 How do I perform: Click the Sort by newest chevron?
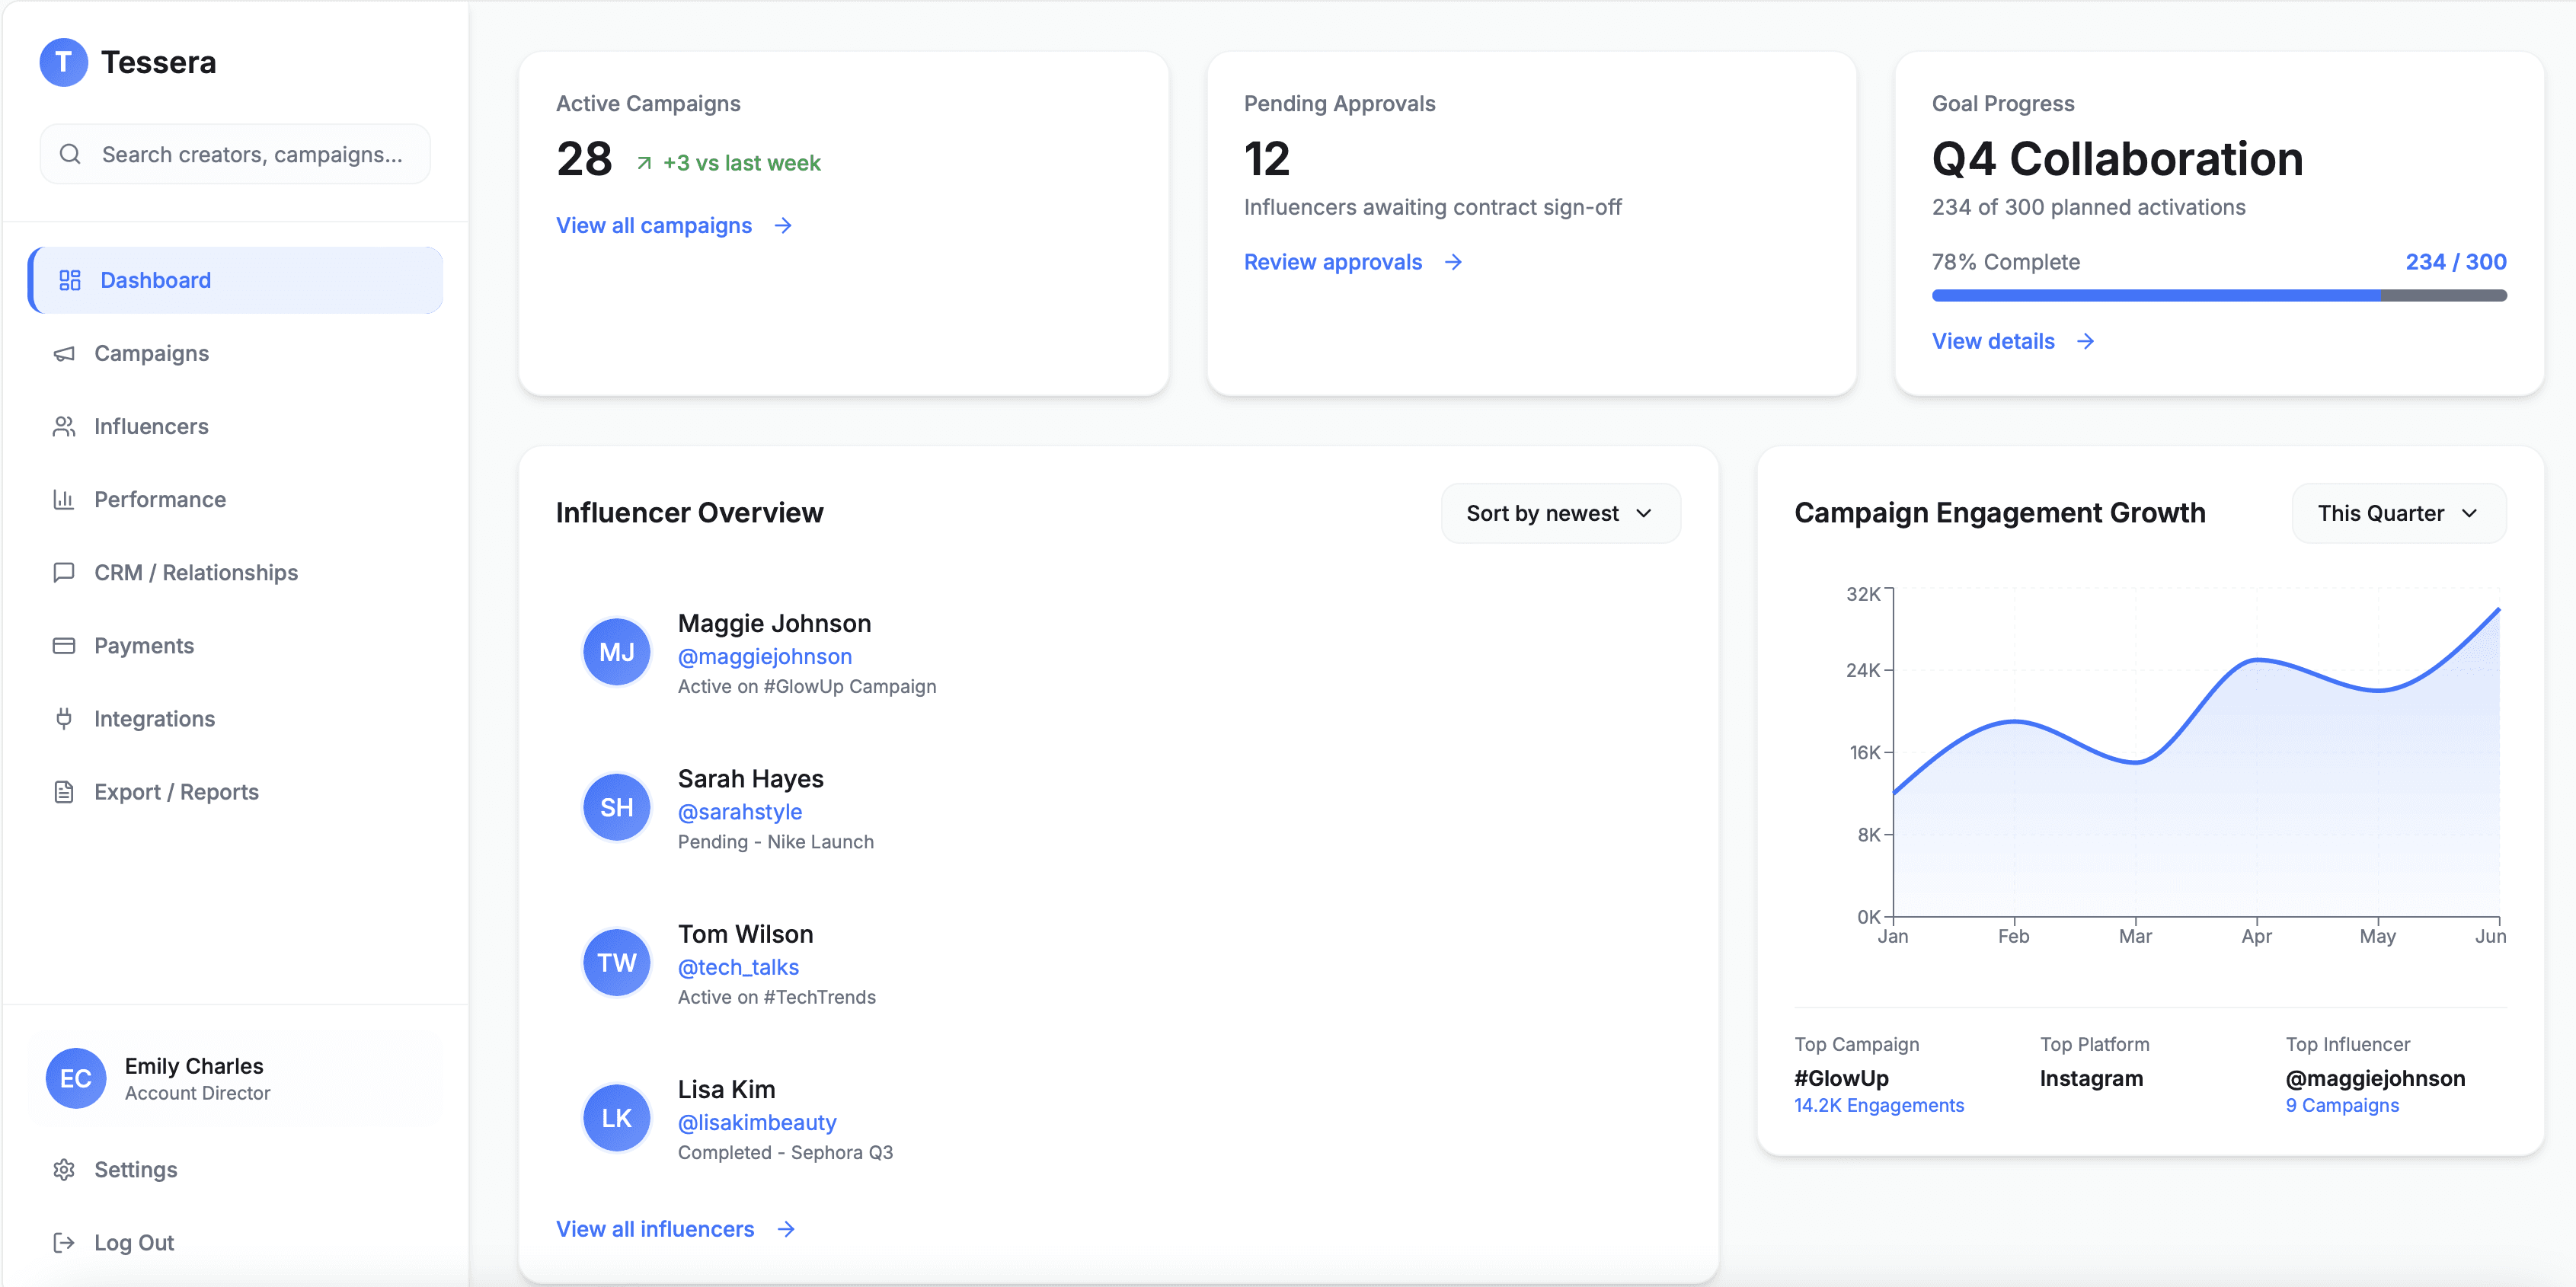(1644, 513)
